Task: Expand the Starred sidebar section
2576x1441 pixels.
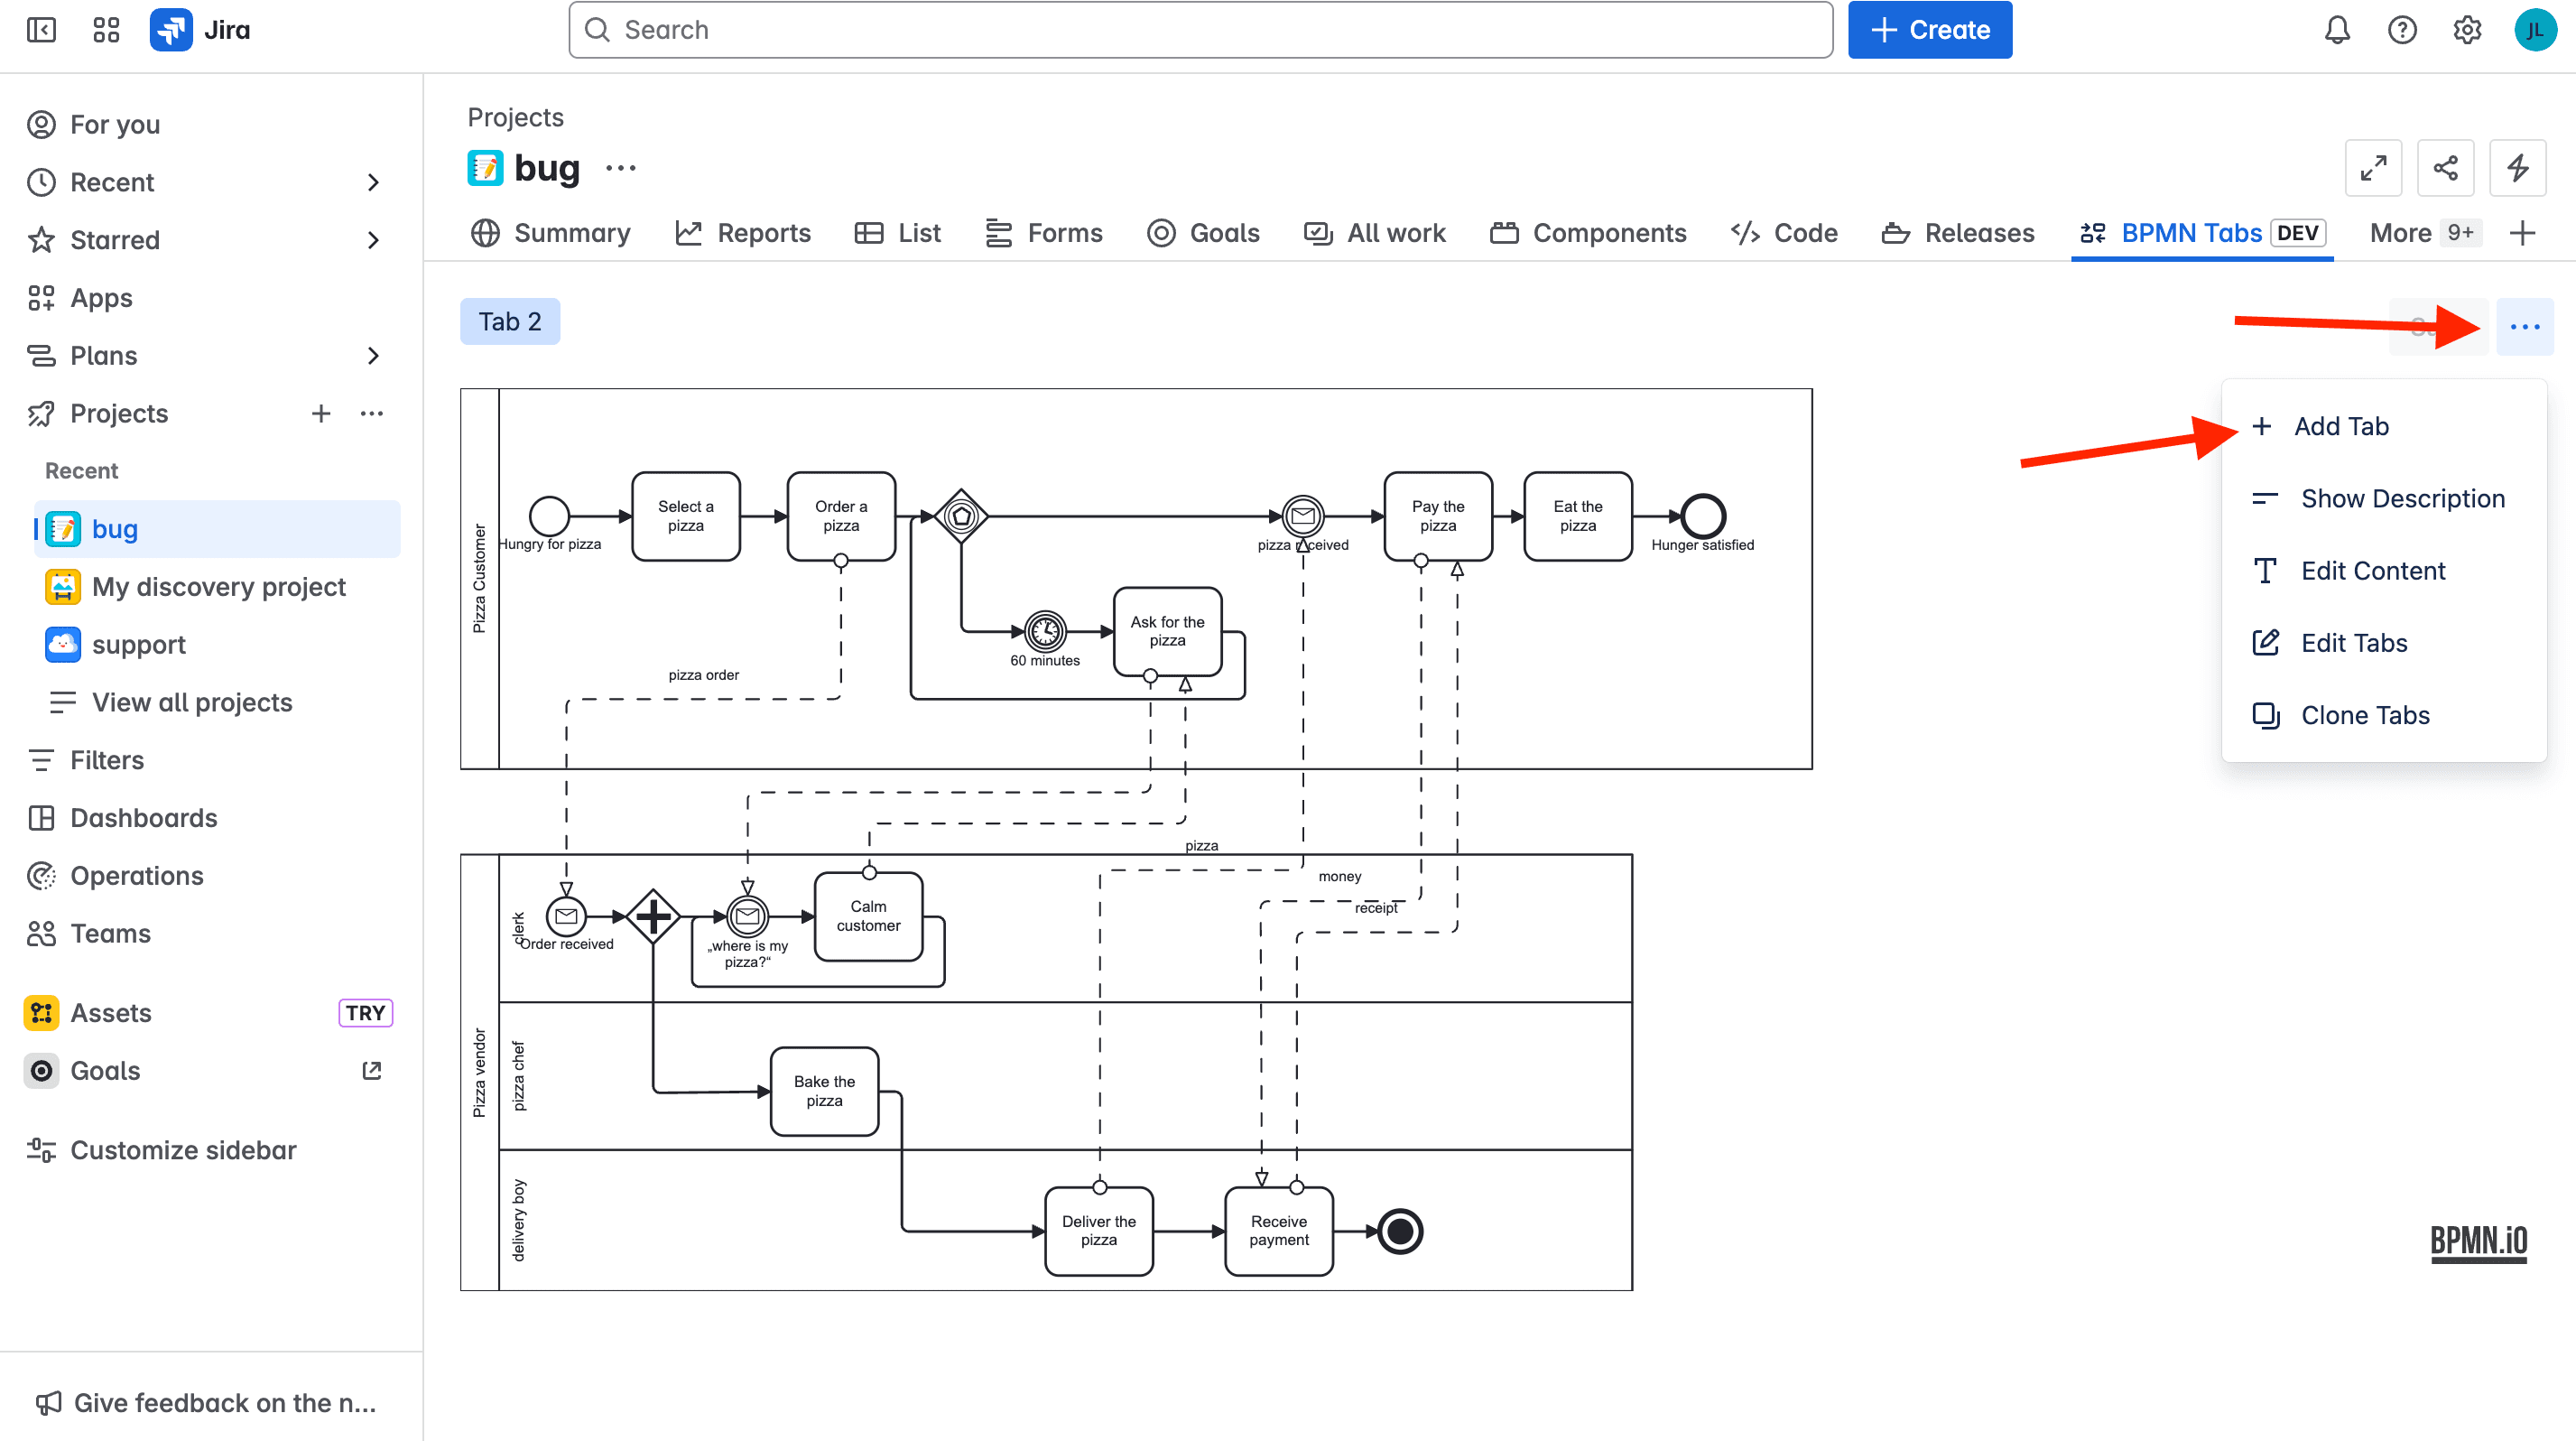Action: click(373, 240)
